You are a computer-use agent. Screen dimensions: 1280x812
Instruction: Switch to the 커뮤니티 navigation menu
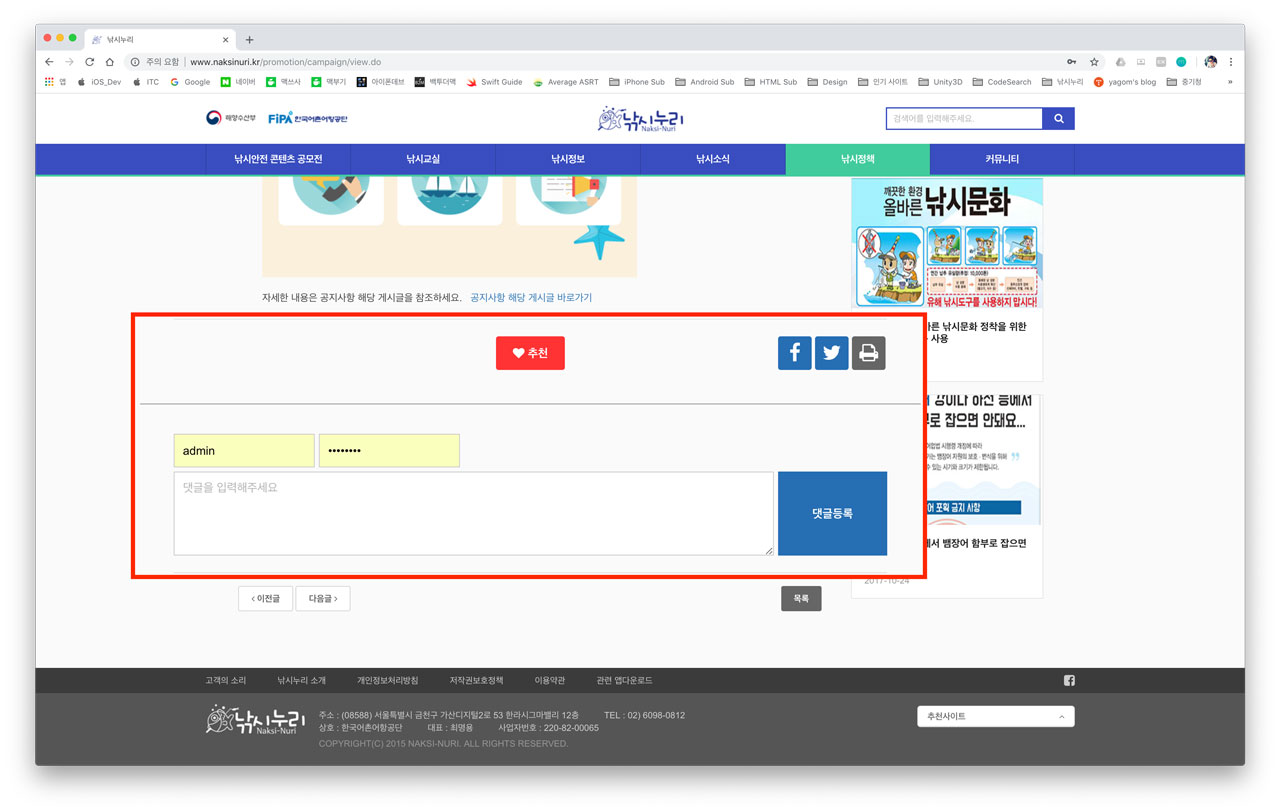[x=1001, y=158]
